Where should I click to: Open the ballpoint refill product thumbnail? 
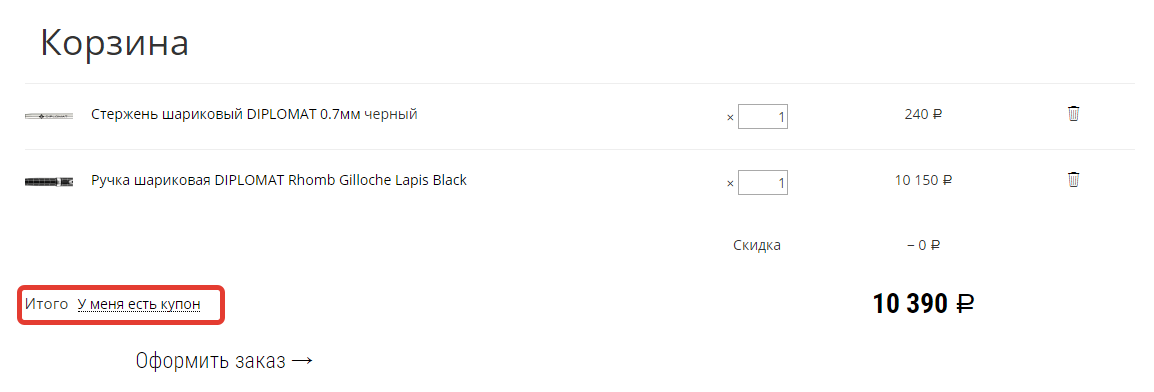tap(49, 115)
